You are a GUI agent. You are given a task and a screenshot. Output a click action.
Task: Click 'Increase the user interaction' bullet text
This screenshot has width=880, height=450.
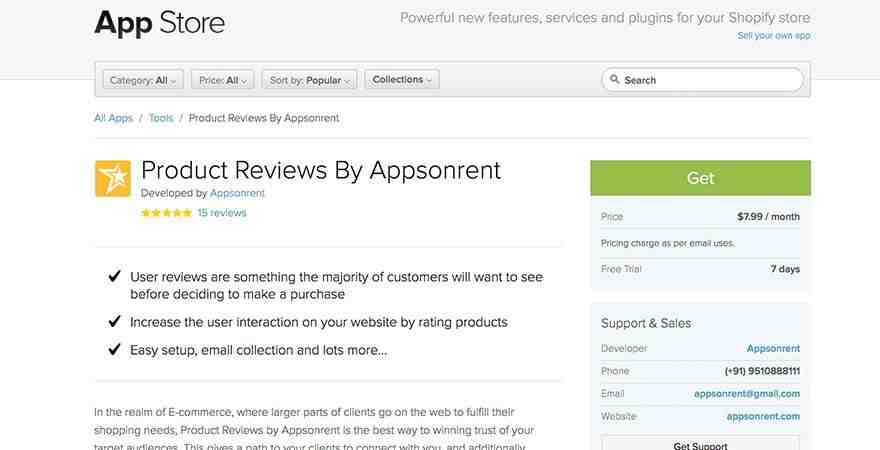(319, 322)
